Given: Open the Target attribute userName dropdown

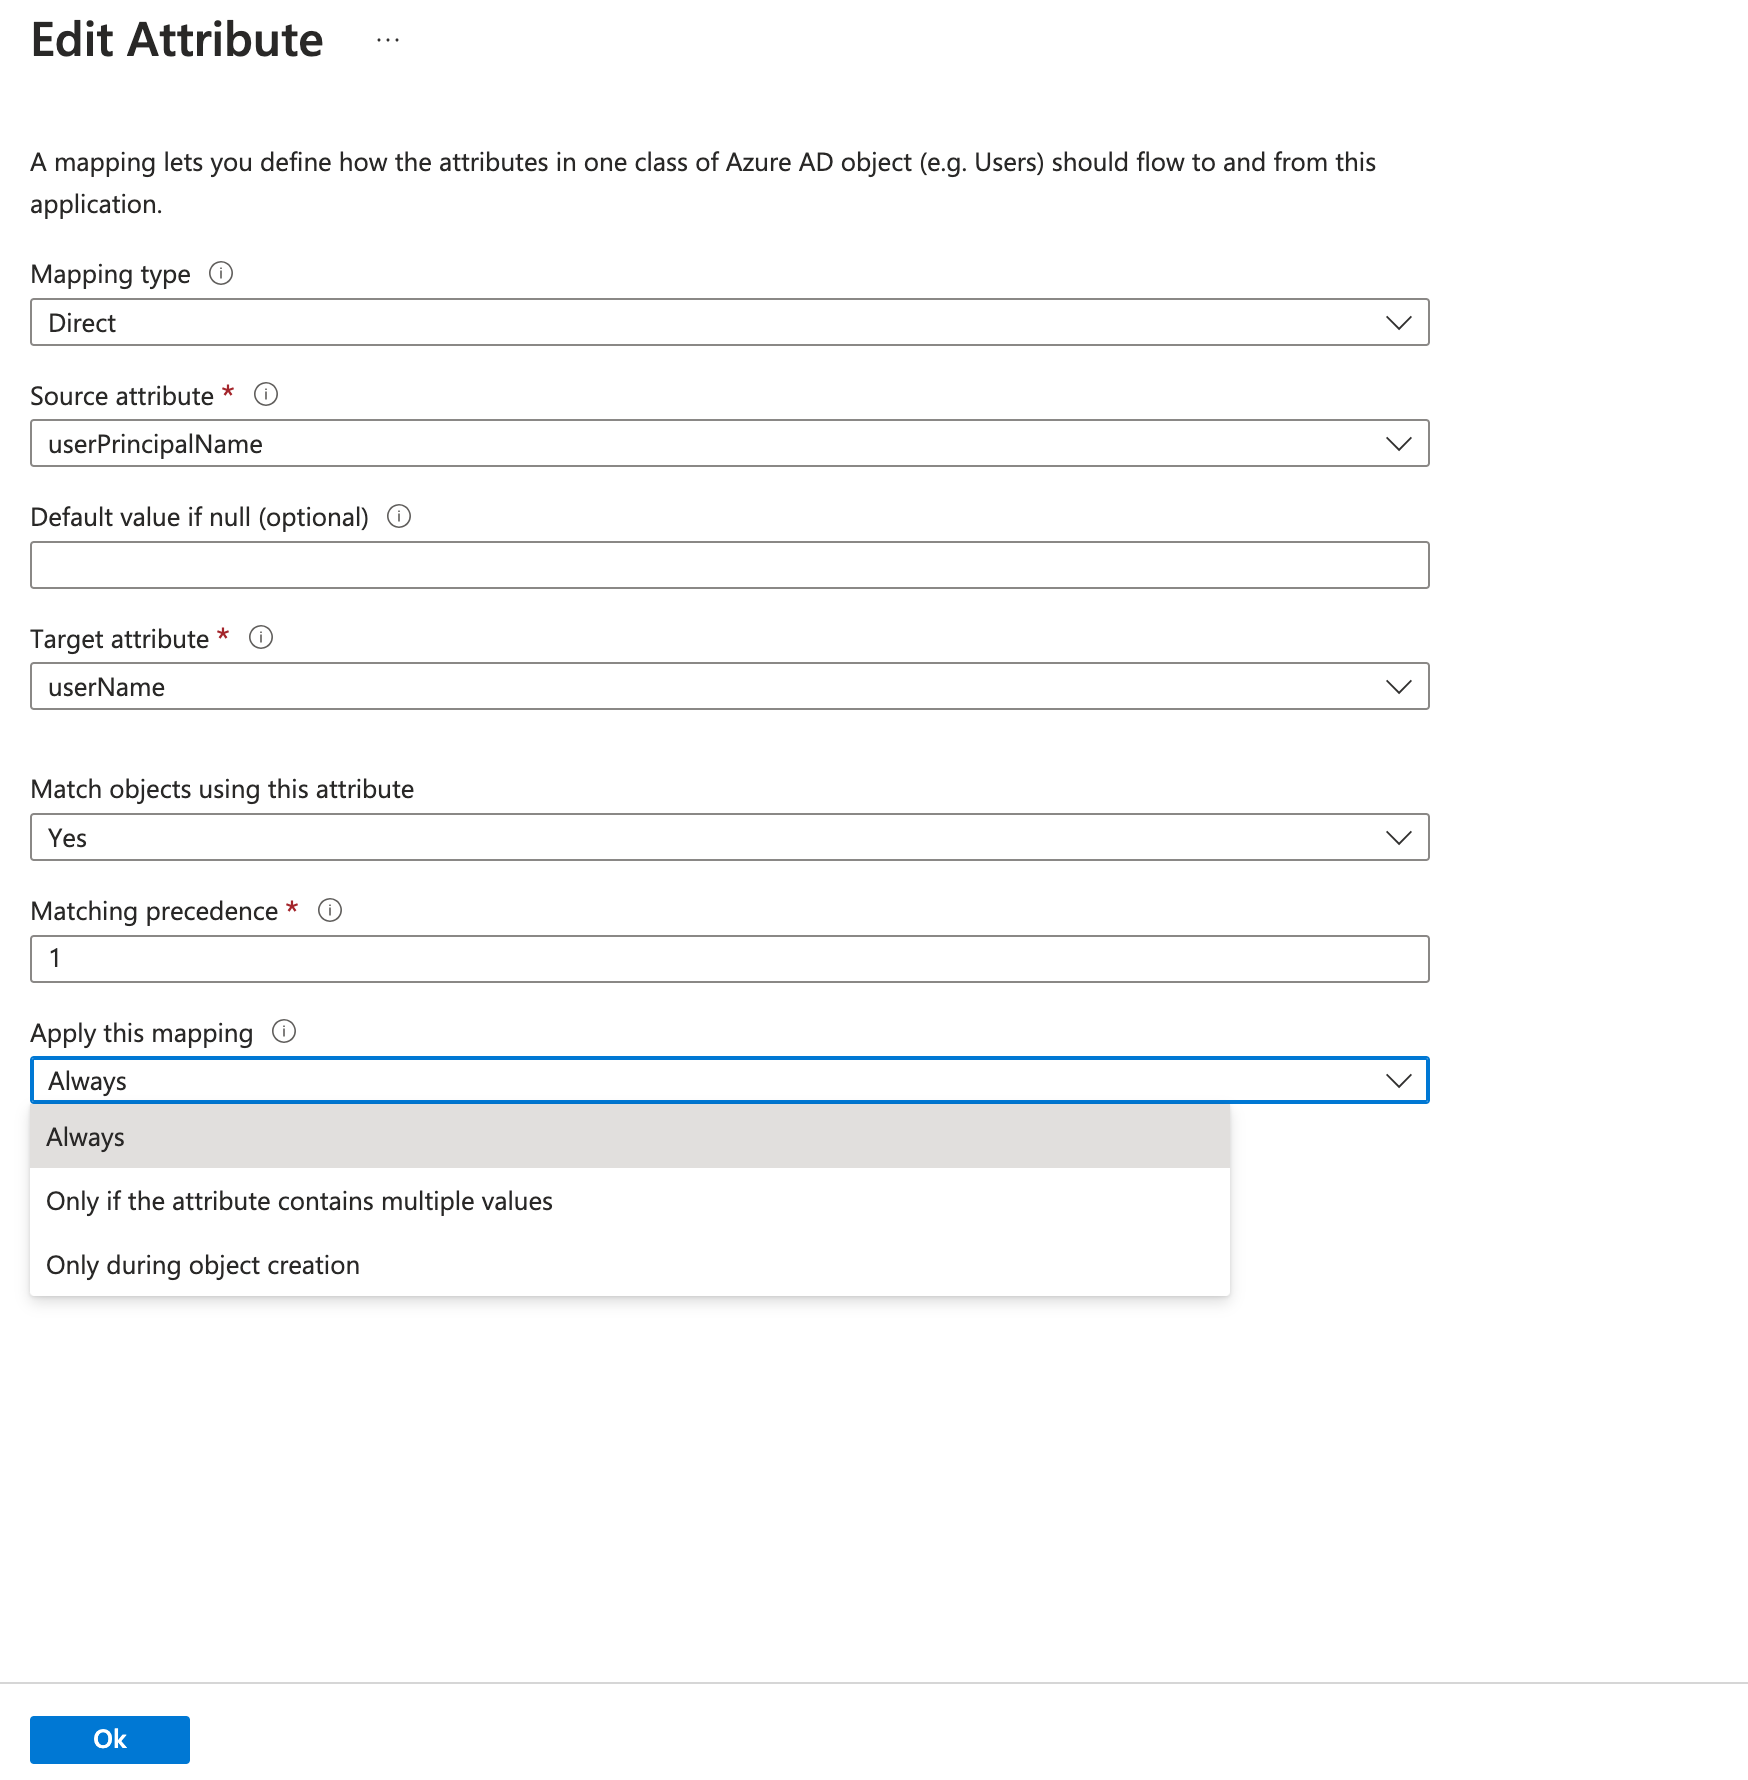Looking at the screenshot, I should coord(728,687).
